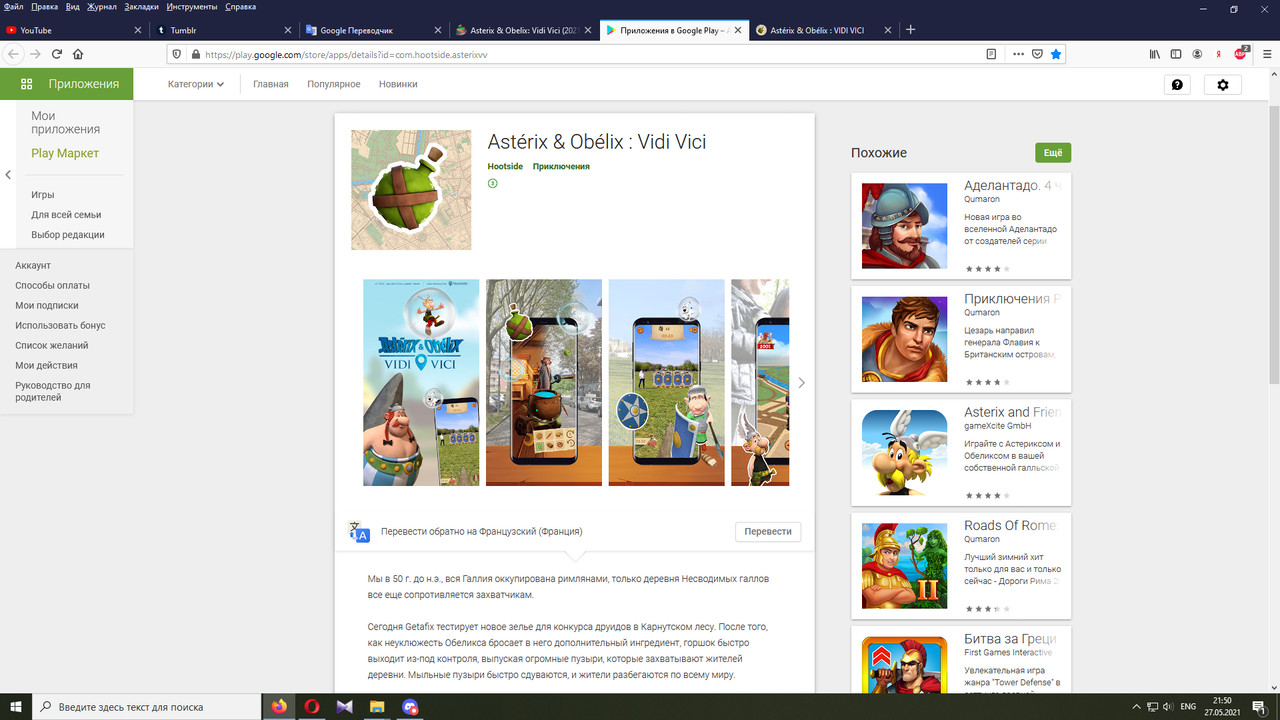This screenshot has height=720, width=1280.
Task: Open Firefox hamburger menu
Action: 1265,54
